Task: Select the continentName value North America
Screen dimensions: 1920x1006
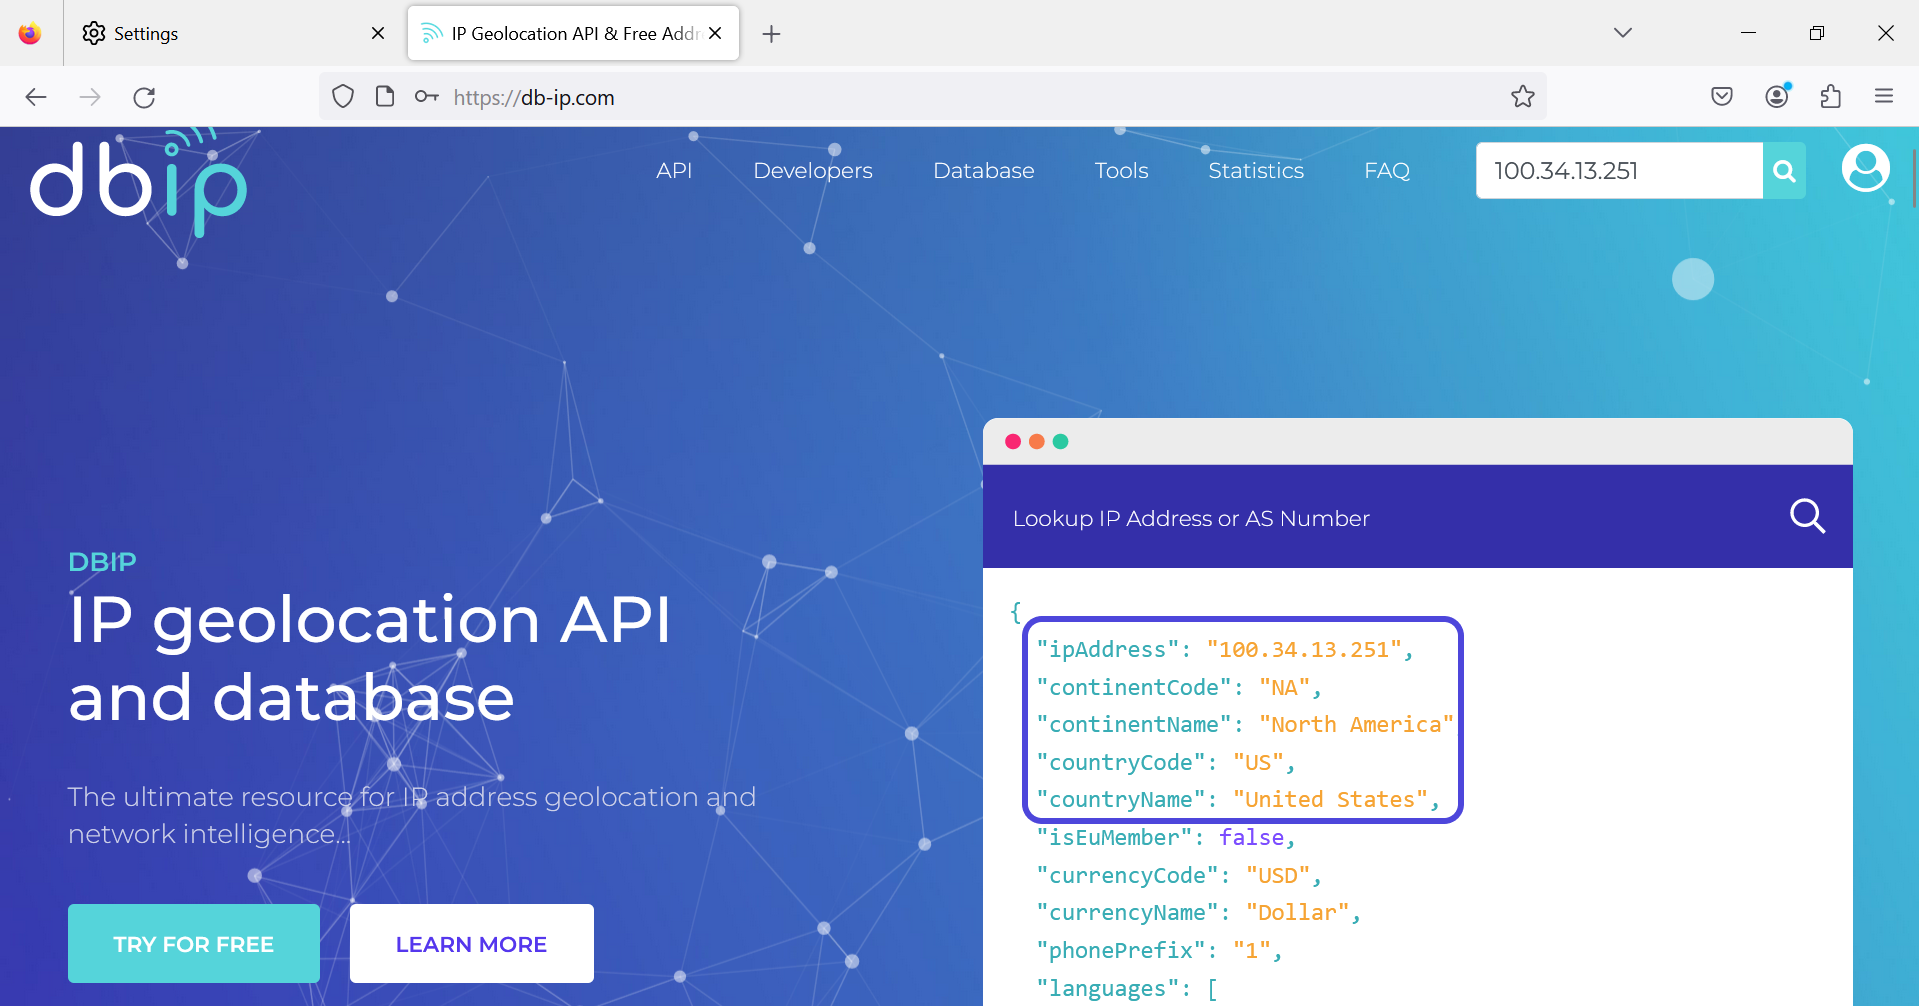Action: (1356, 725)
